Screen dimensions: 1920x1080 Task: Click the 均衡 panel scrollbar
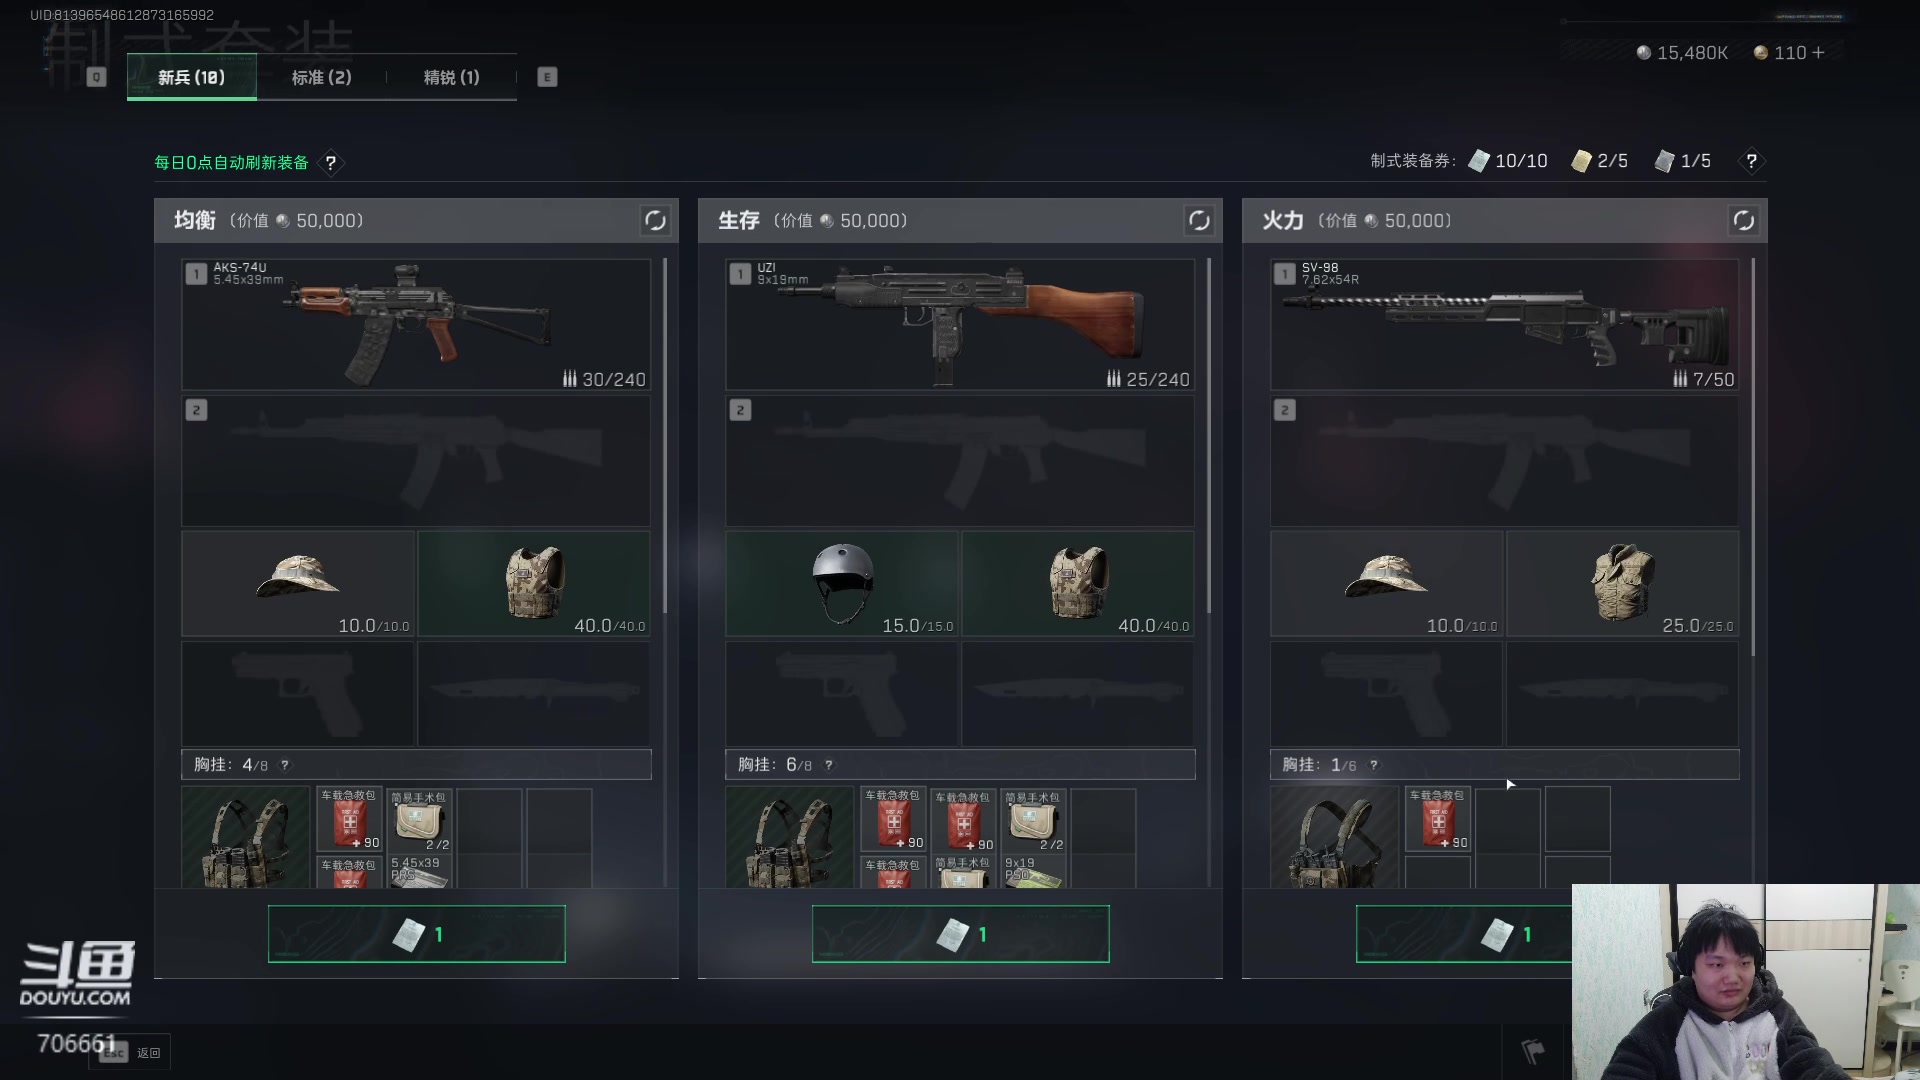pos(665,436)
